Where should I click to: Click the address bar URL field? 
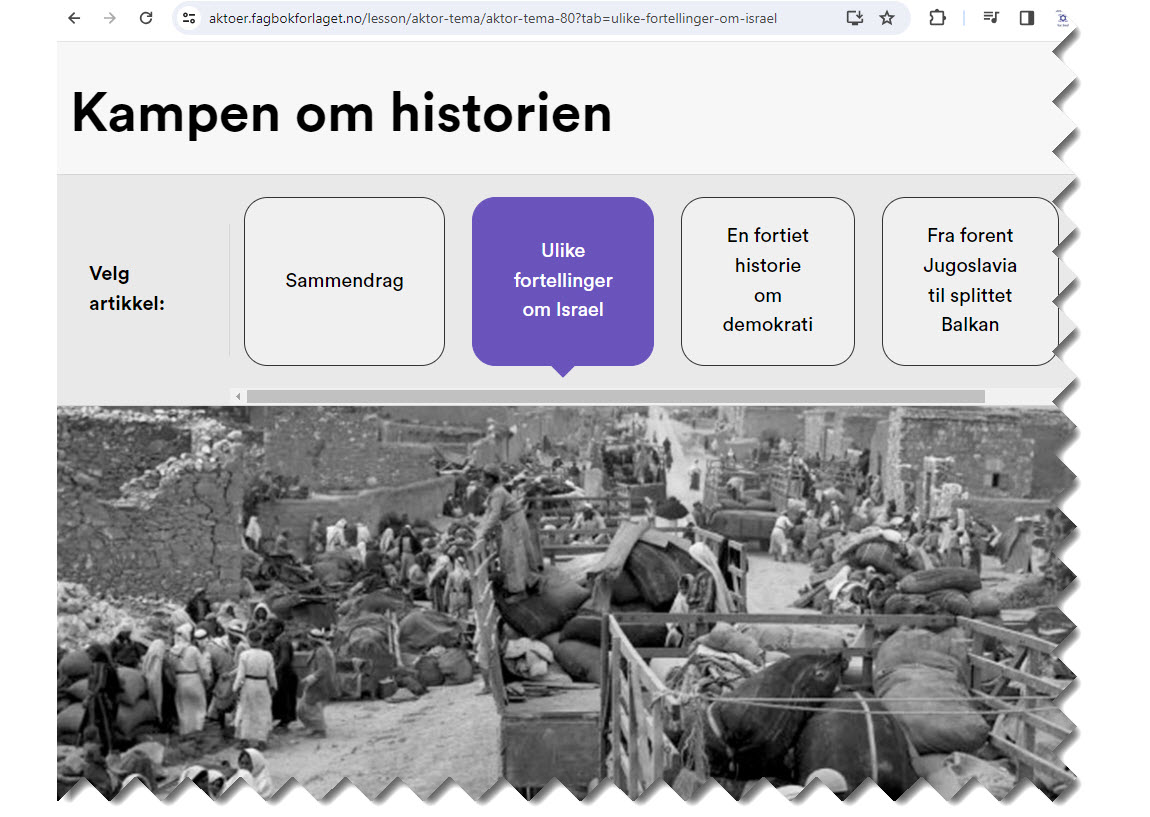pyautogui.click(x=500, y=18)
